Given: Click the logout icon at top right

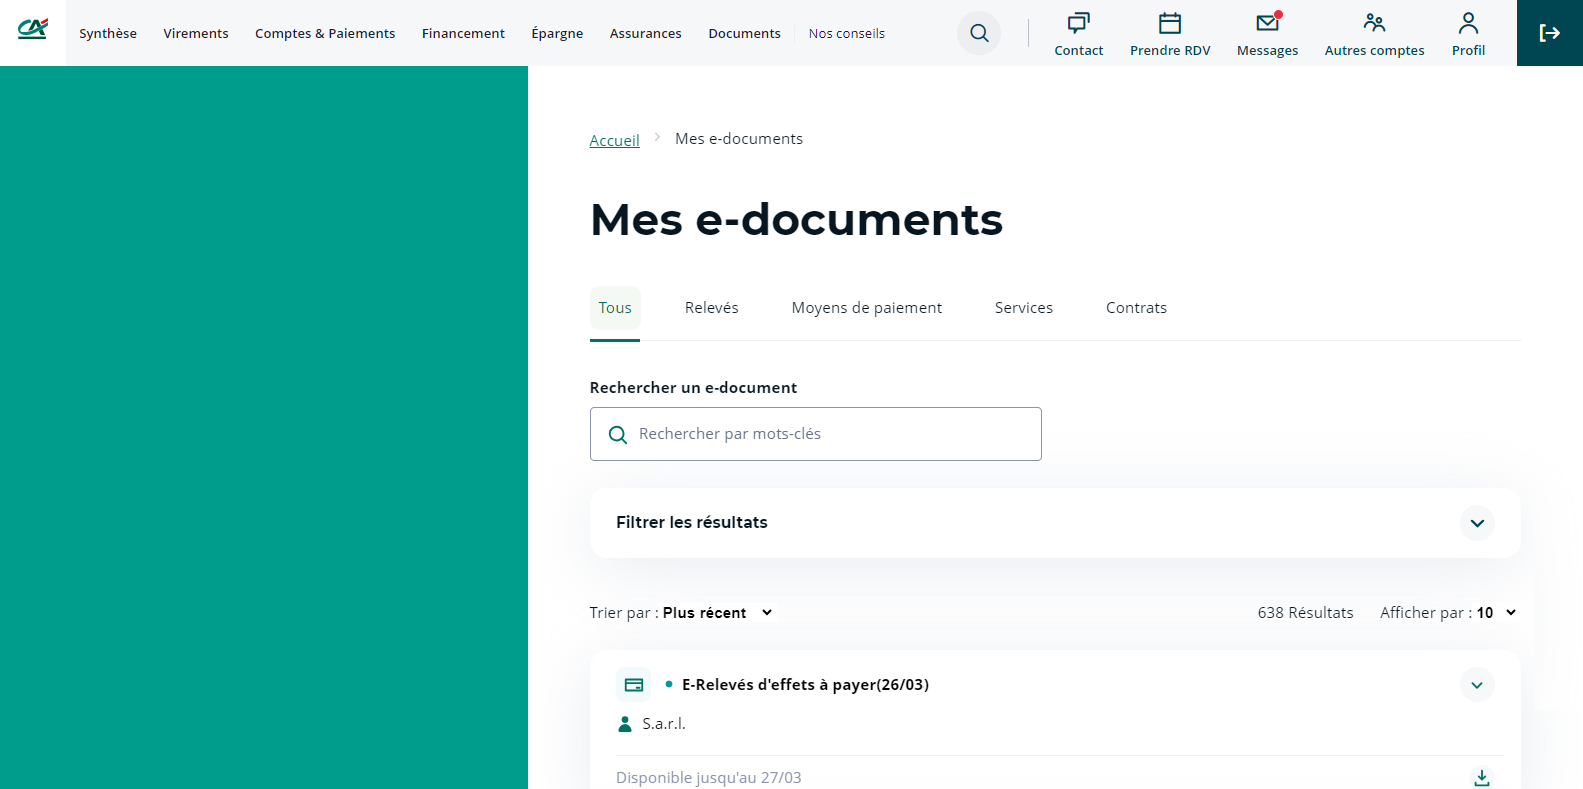Looking at the screenshot, I should [x=1549, y=33].
